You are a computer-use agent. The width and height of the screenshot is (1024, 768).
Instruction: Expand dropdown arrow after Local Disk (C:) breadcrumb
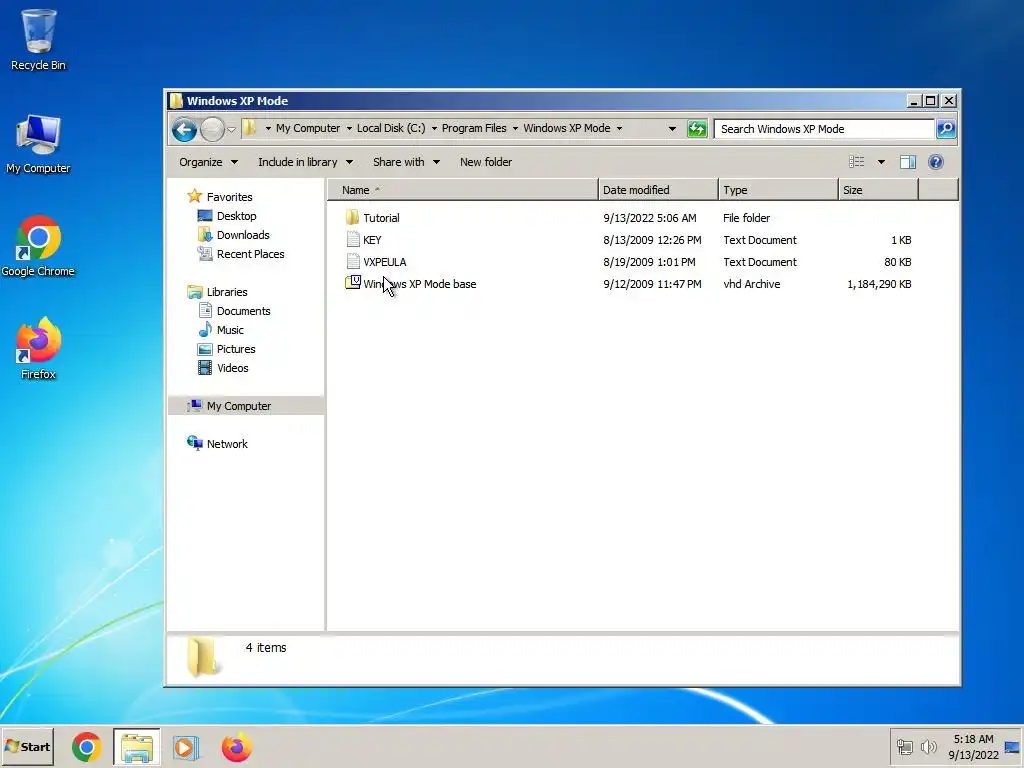click(x=434, y=129)
